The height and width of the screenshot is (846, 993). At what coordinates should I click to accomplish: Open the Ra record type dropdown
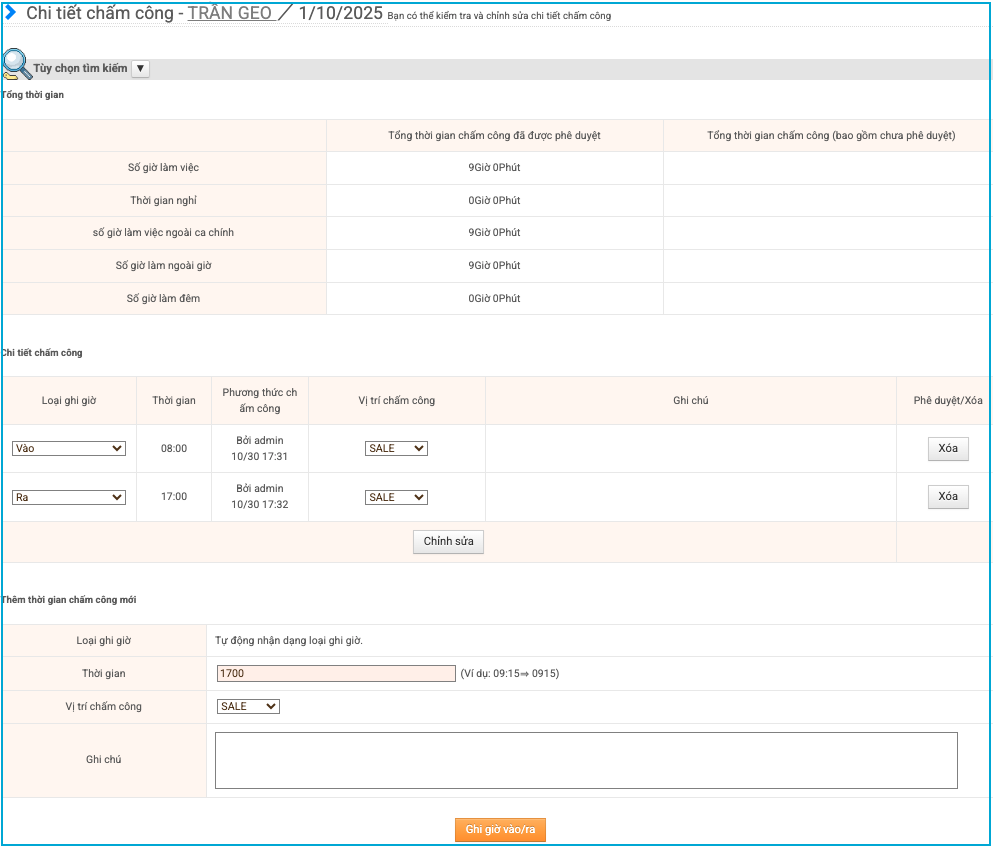69,497
